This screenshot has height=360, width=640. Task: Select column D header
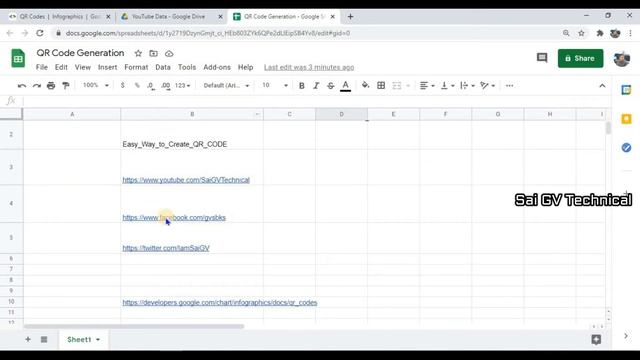point(341,114)
